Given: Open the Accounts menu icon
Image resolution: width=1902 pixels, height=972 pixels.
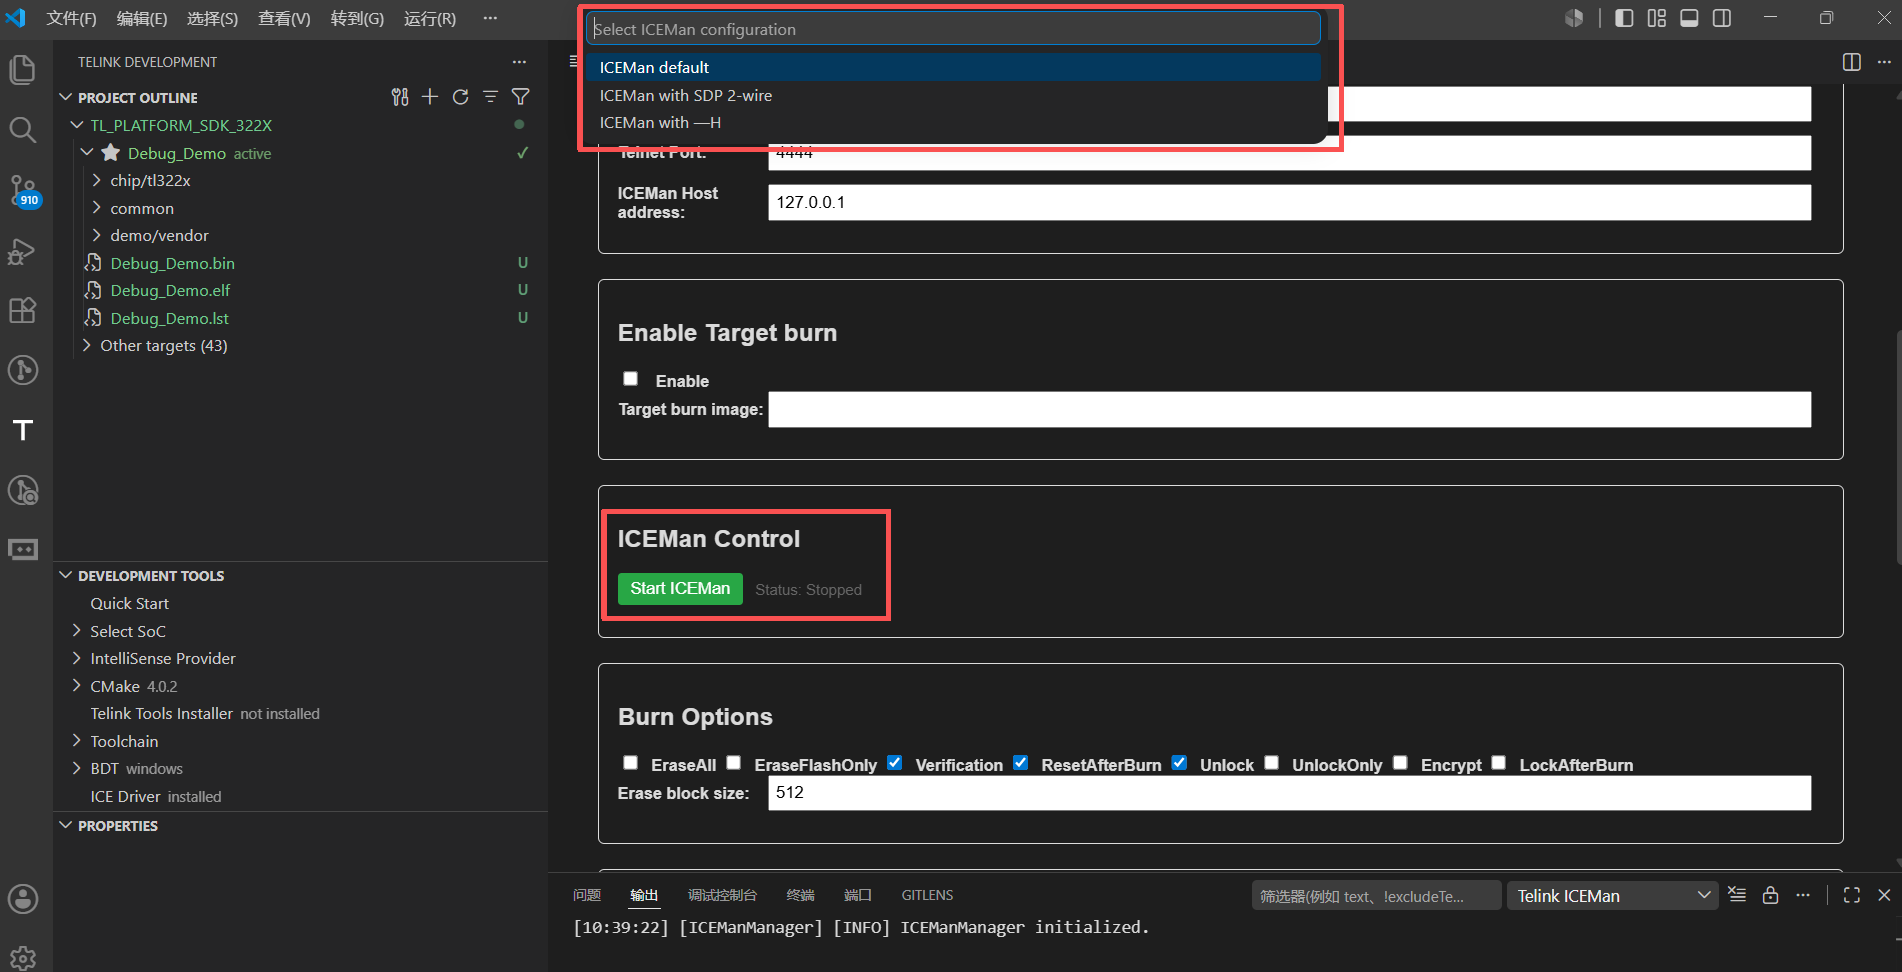Looking at the screenshot, I should click(x=22, y=899).
